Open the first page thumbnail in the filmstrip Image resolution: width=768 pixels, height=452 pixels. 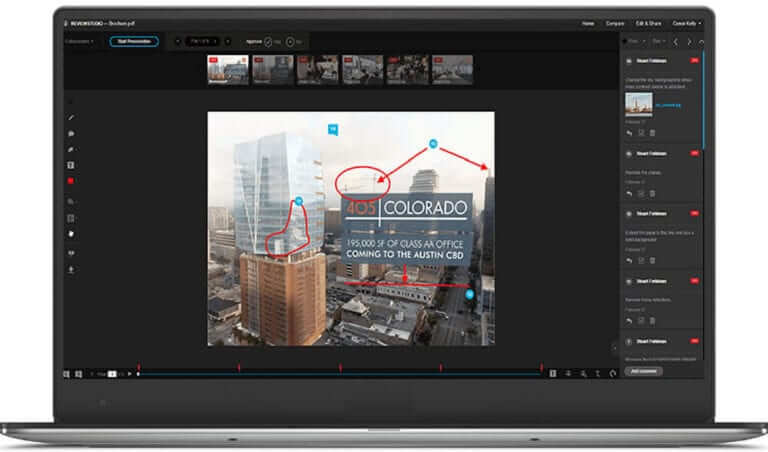coord(227,69)
